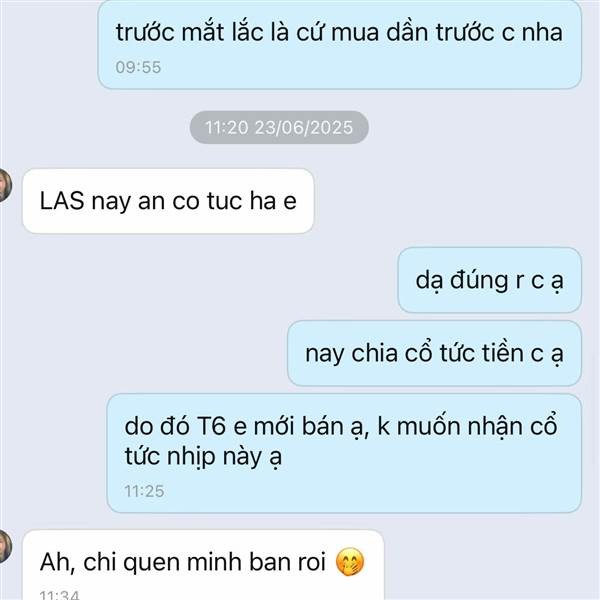Image resolution: width=600 pixels, height=600 pixels.
Task: Tap the sender avatar beside the LAS message
Action: (5, 185)
